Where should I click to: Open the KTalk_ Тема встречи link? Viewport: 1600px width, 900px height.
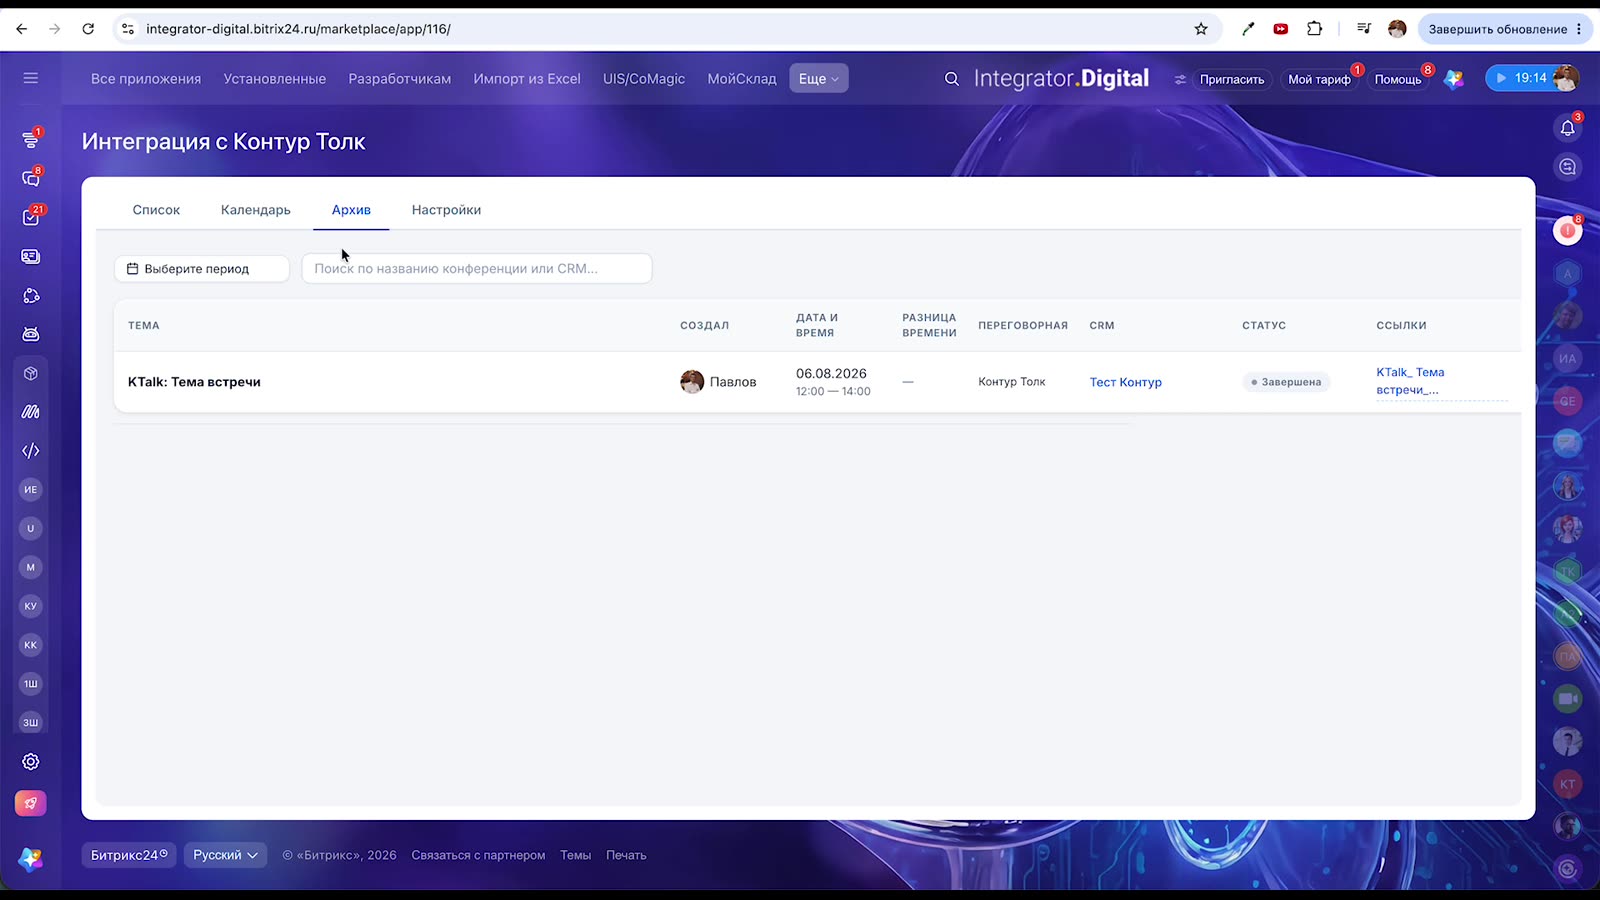1410,381
